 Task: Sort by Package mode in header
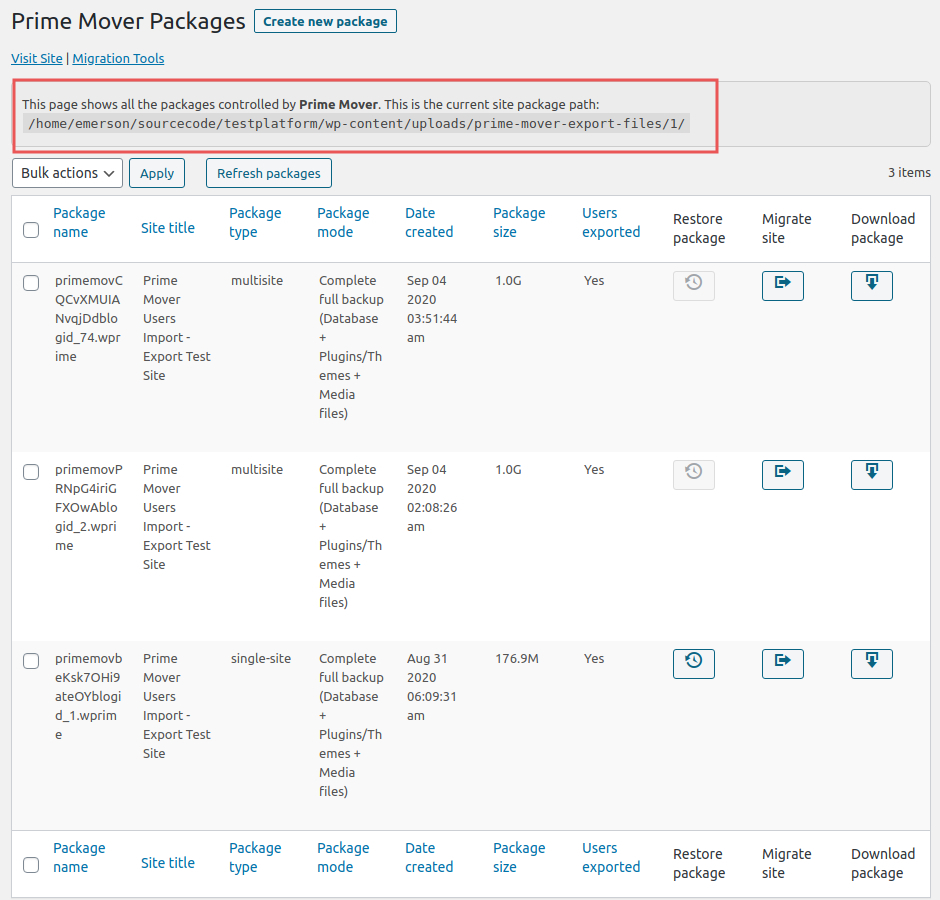coord(343,222)
